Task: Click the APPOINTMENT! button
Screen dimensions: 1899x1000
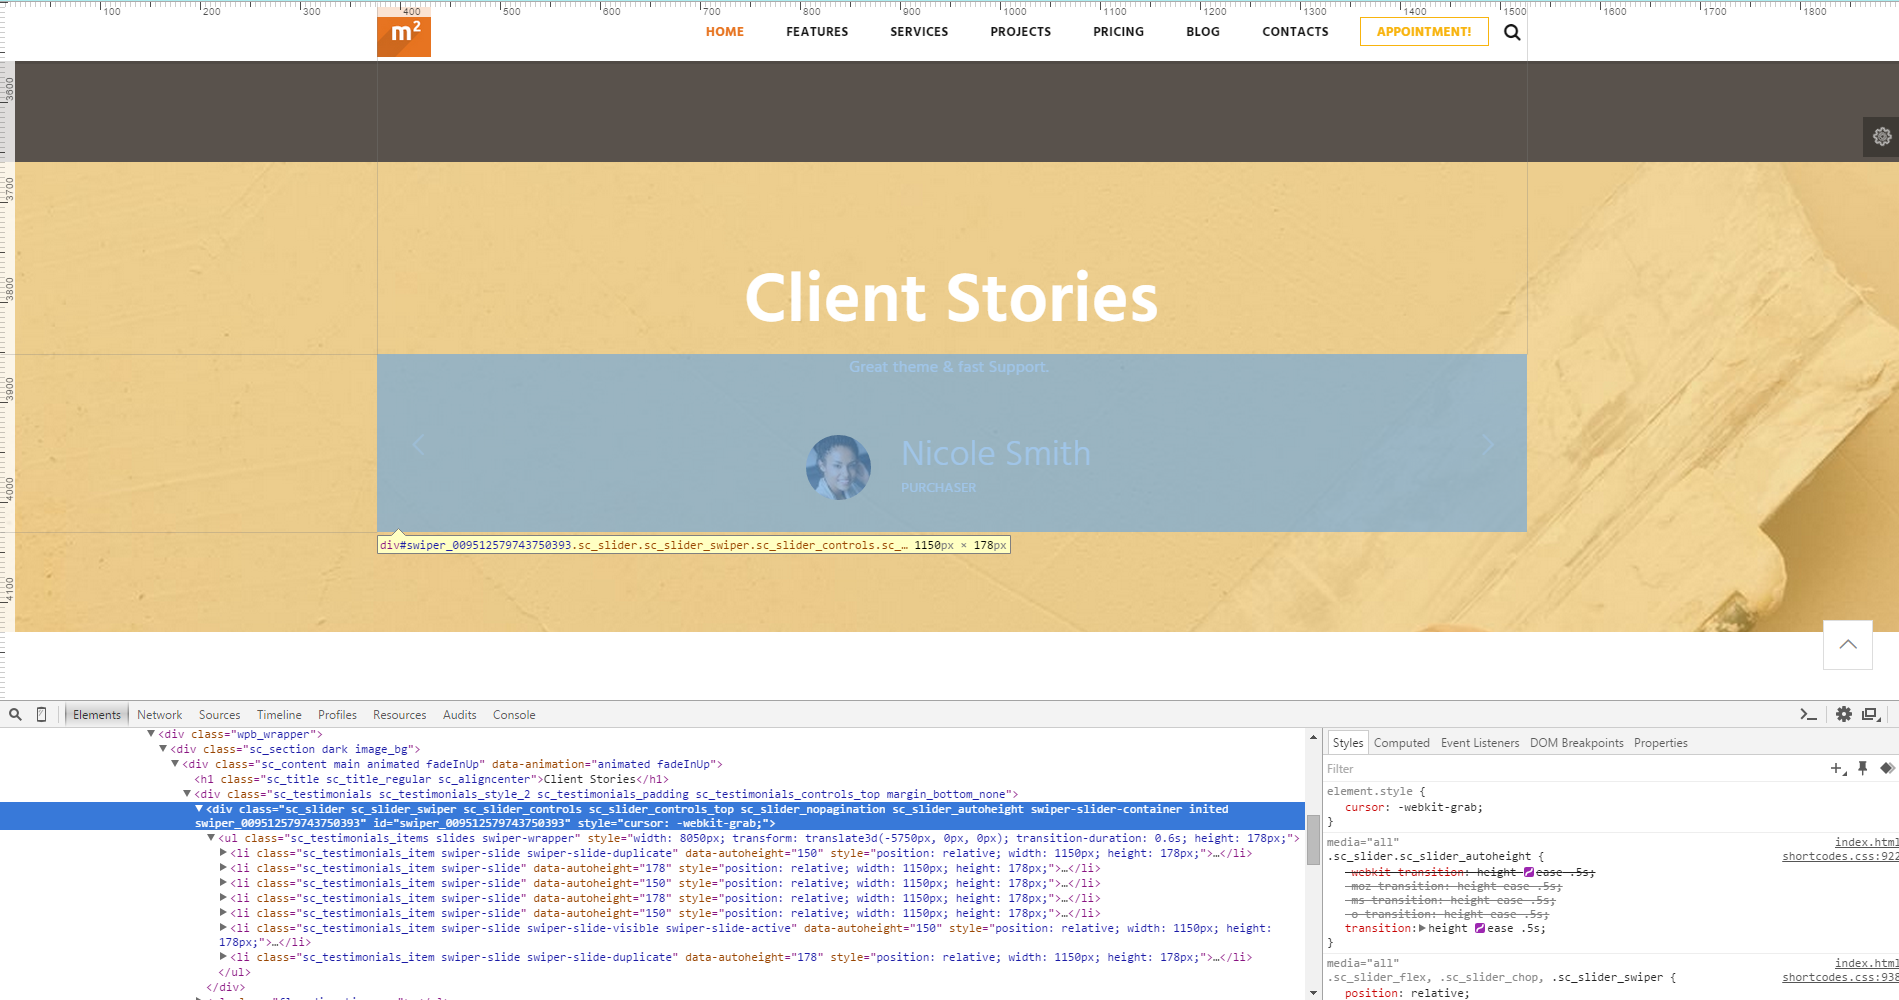Action: (1423, 32)
